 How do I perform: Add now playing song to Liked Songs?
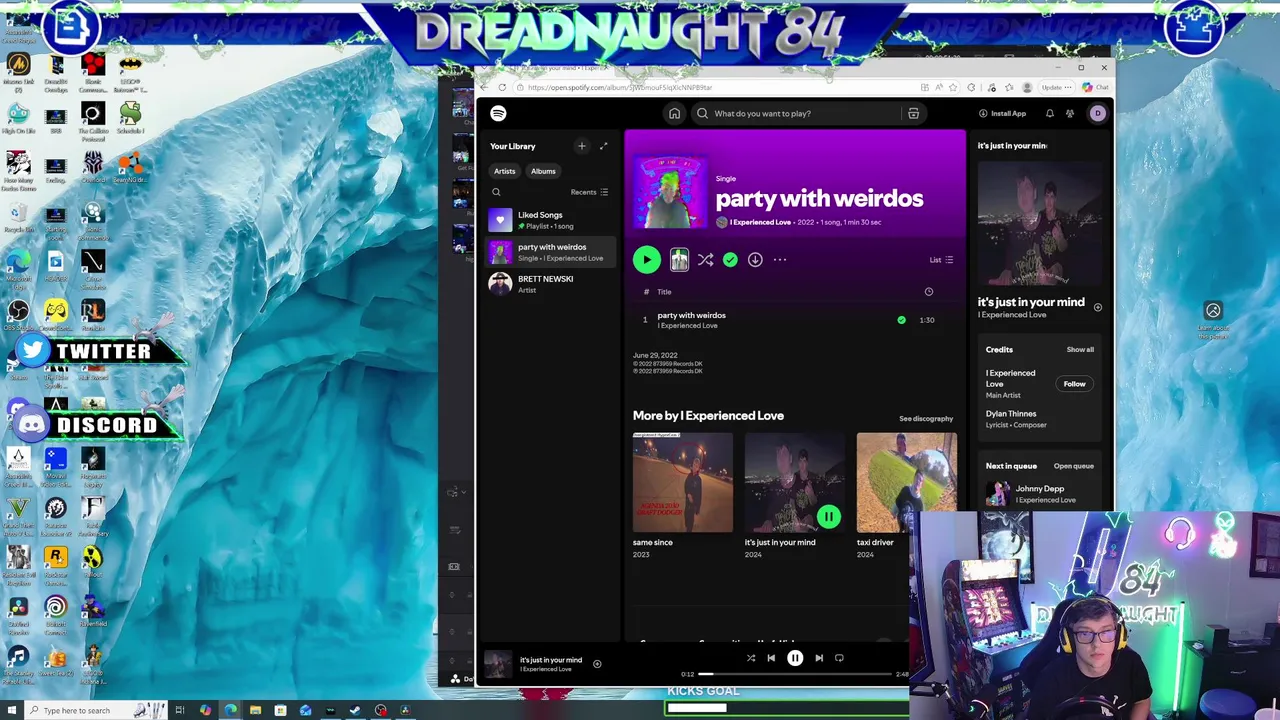click(597, 664)
